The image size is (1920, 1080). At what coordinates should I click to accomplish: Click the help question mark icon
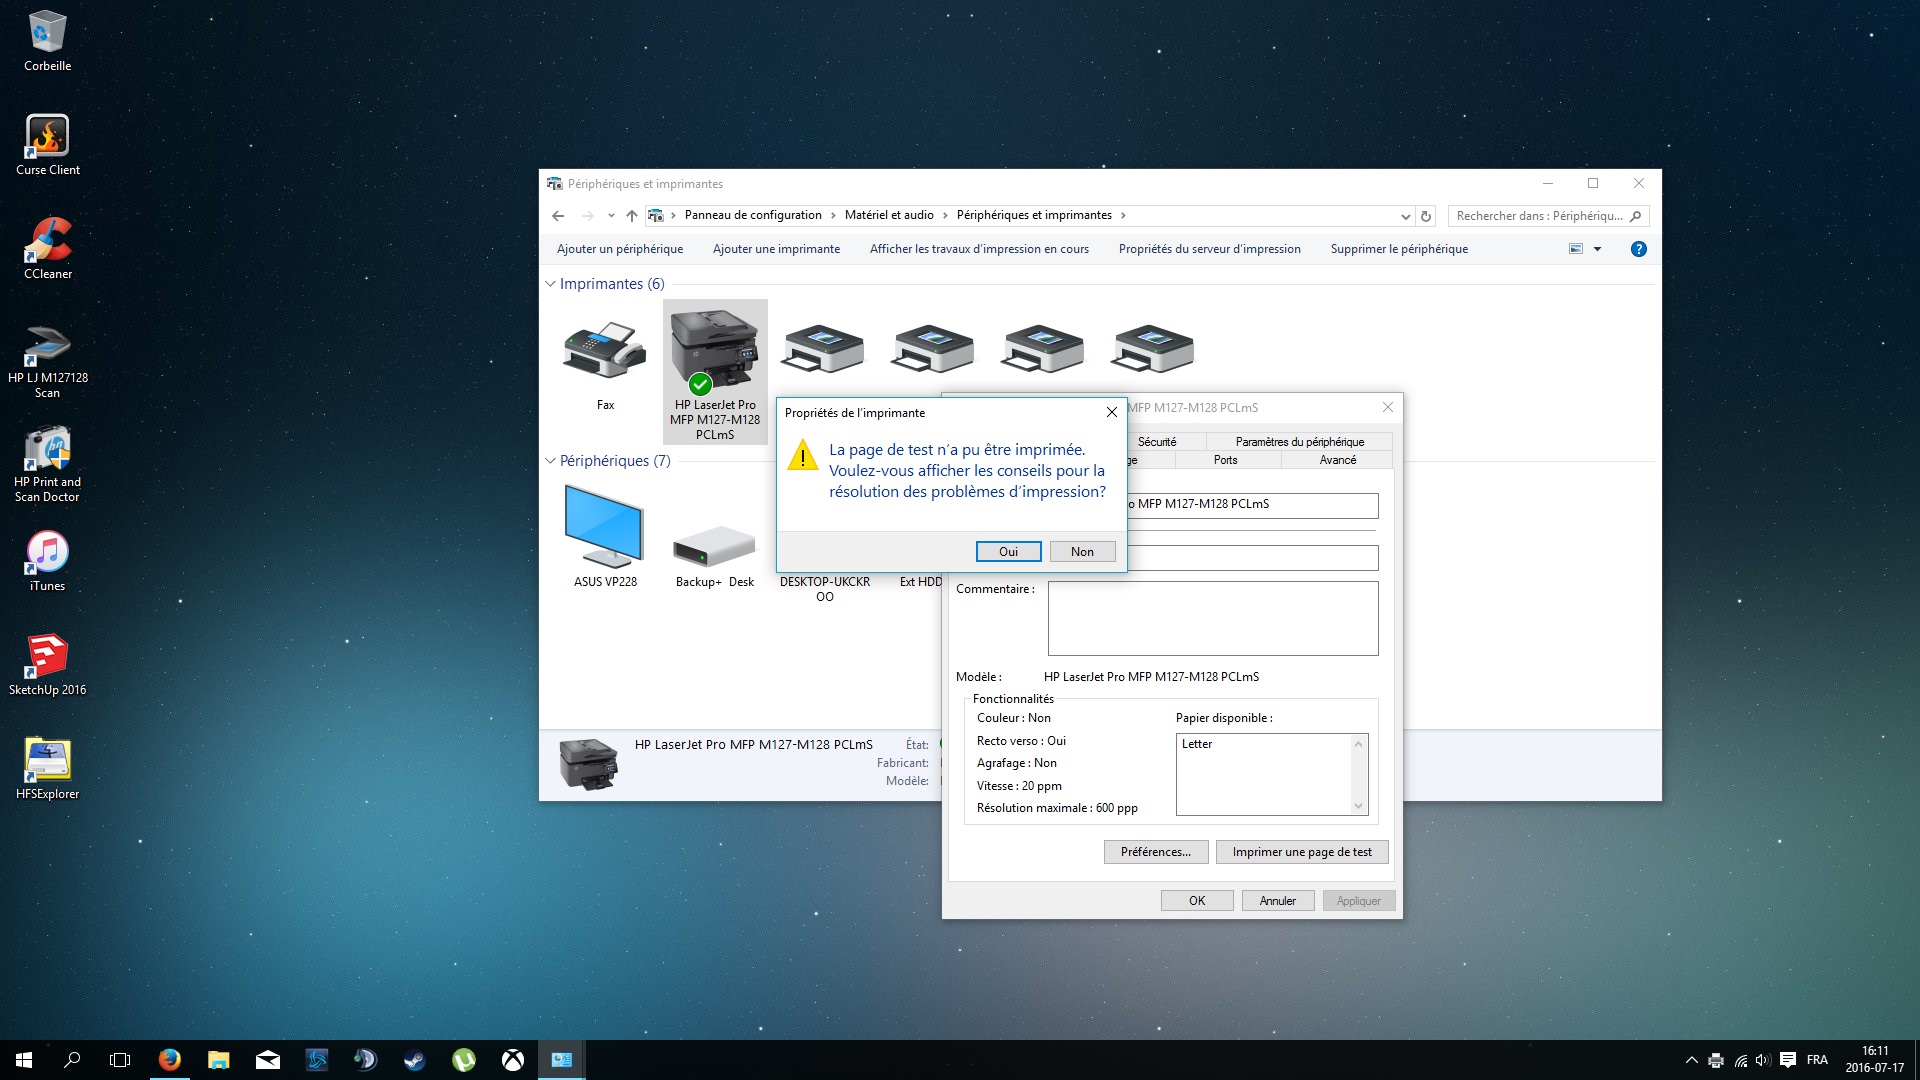click(1638, 249)
